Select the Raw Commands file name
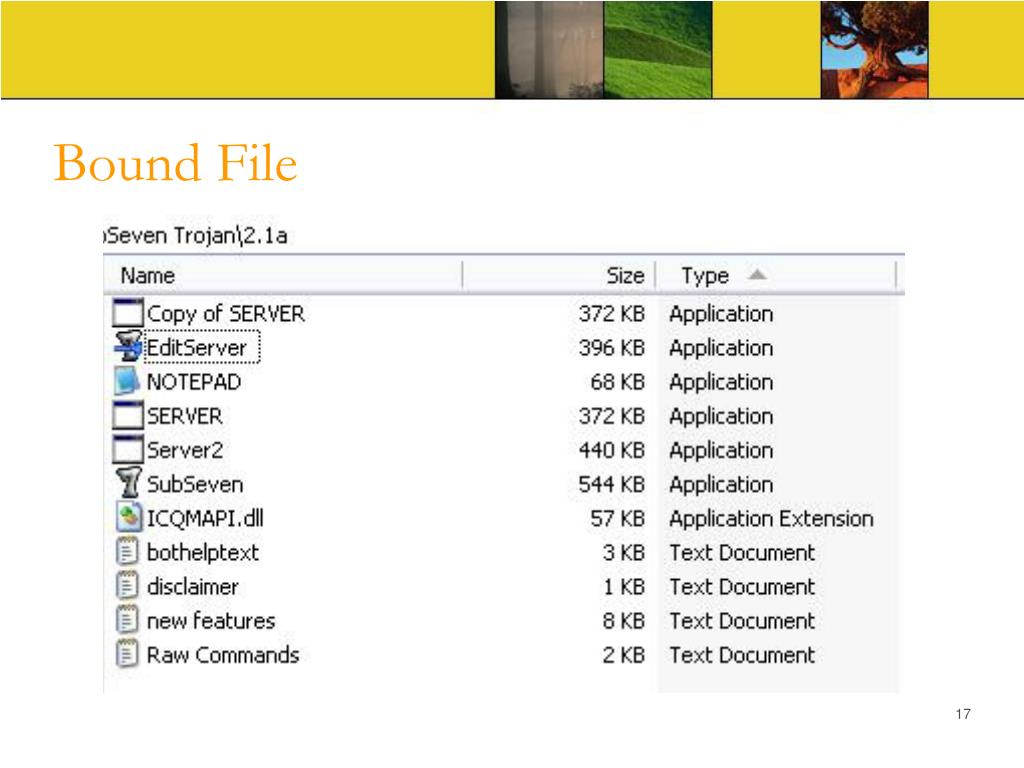Screen dimensions: 1024x768 click(223, 654)
